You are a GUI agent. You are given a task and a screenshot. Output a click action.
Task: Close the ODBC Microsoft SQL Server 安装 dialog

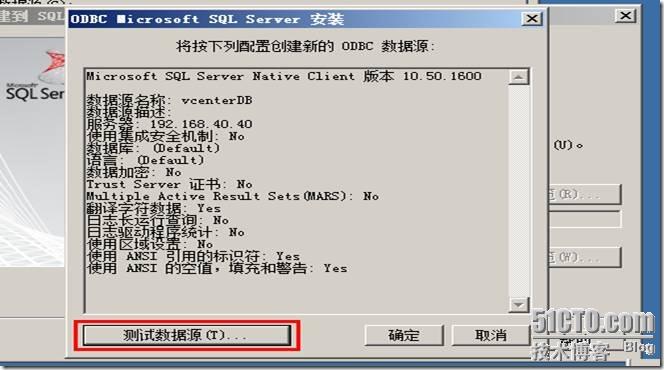click(532, 19)
